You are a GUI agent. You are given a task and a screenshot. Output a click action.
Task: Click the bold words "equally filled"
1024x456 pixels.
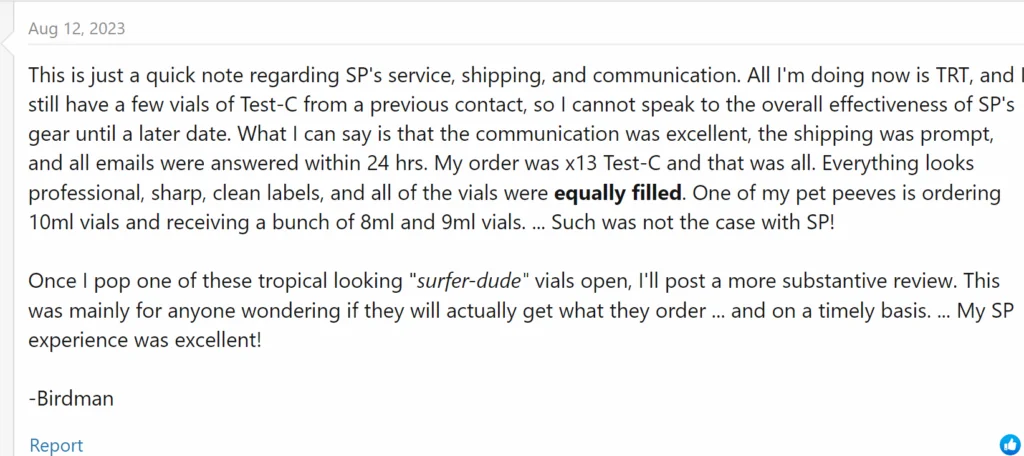pos(616,190)
